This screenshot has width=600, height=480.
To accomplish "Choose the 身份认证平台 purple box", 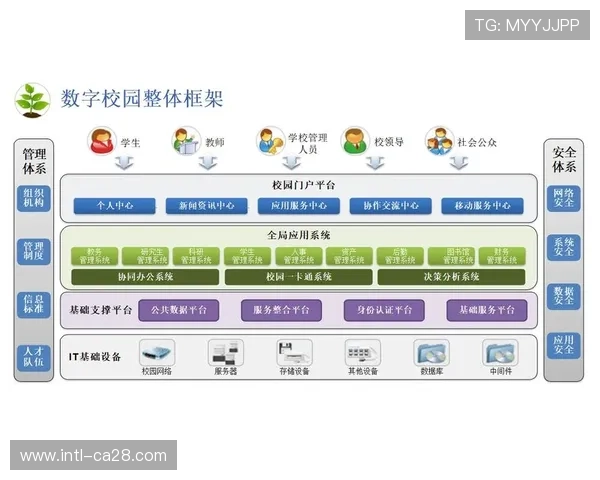I will click(384, 310).
